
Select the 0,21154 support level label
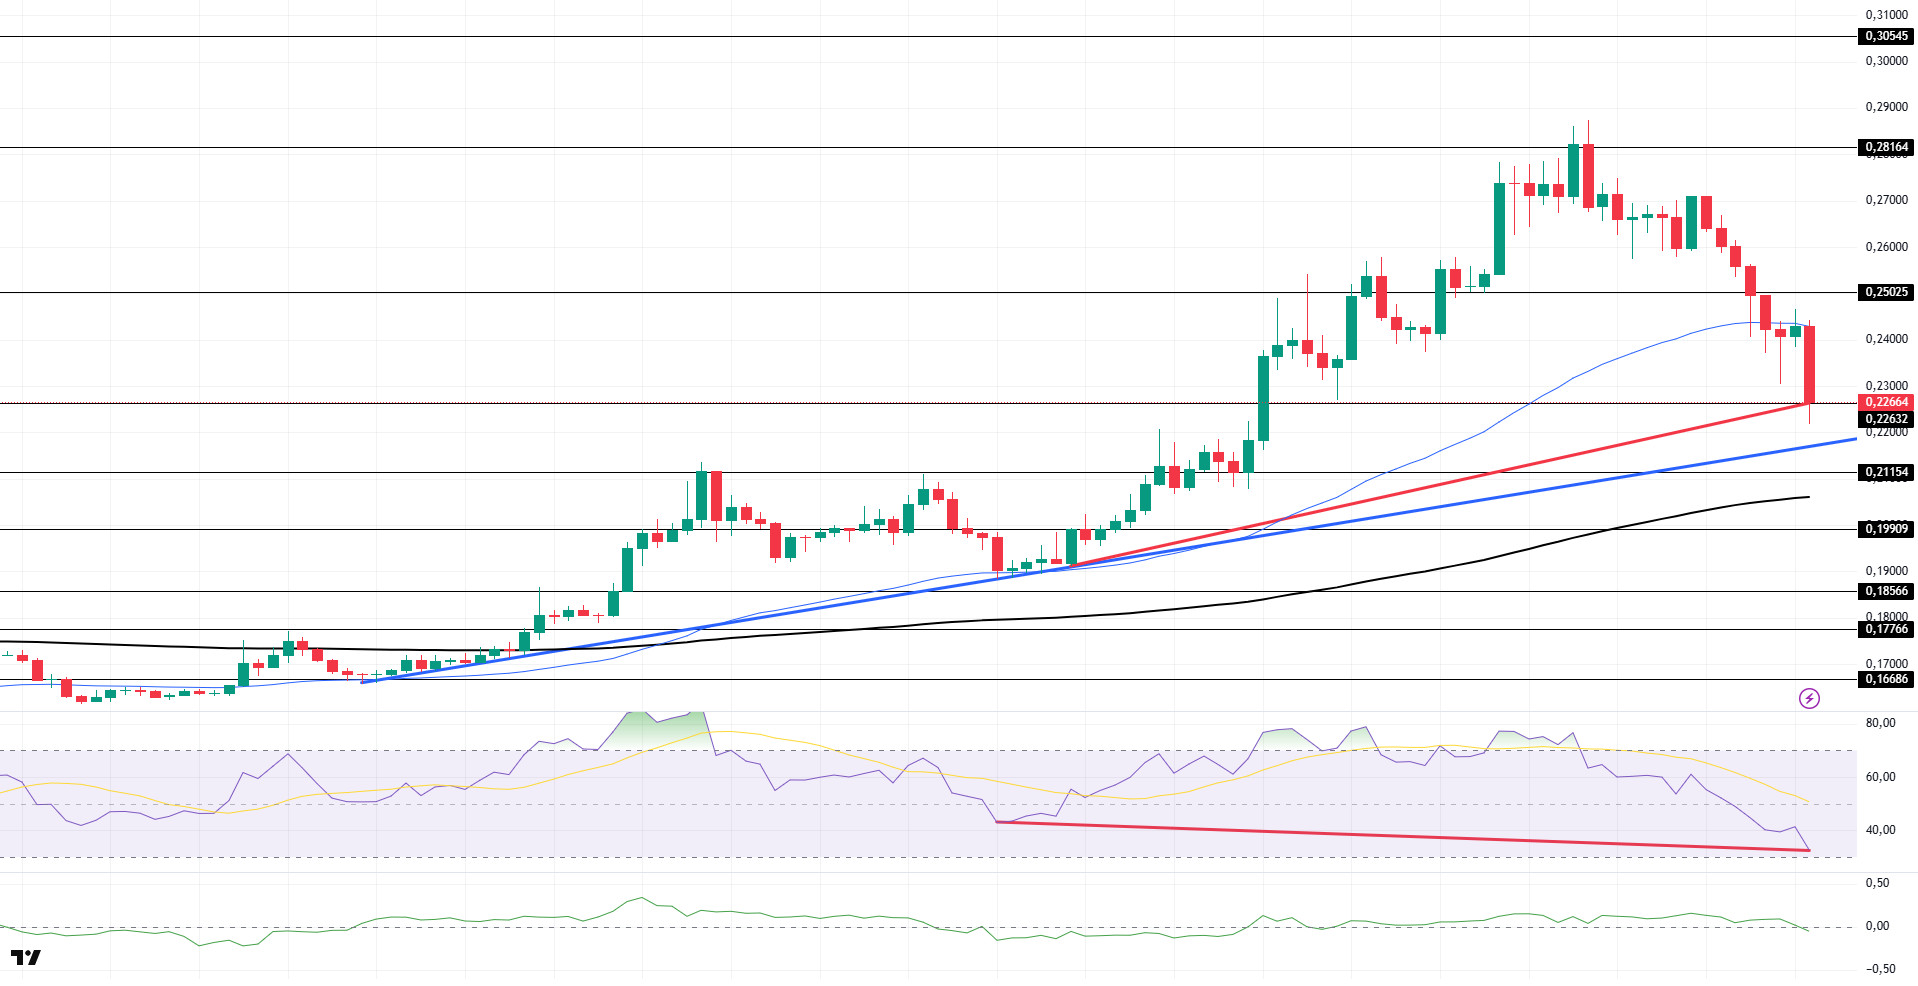tap(1886, 472)
